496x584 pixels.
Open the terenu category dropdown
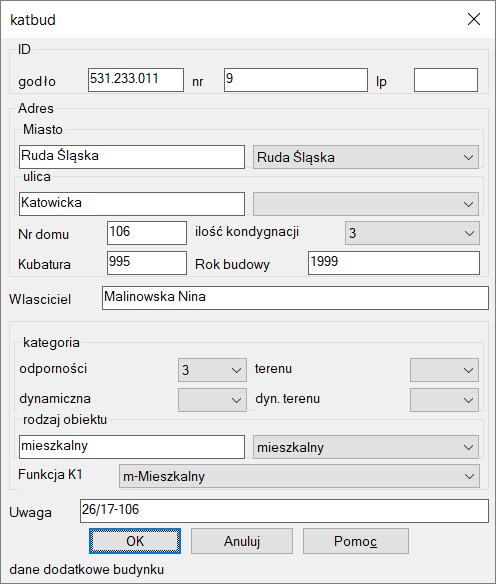coord(444,370)
